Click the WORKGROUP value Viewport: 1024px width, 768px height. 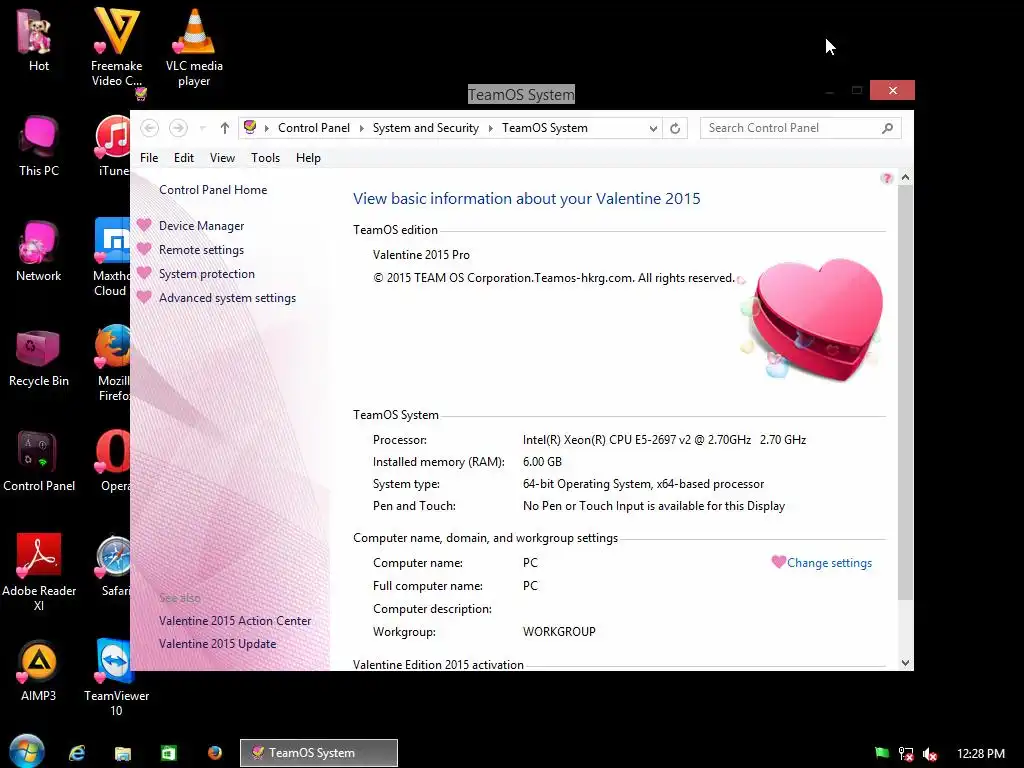(559, 632)
